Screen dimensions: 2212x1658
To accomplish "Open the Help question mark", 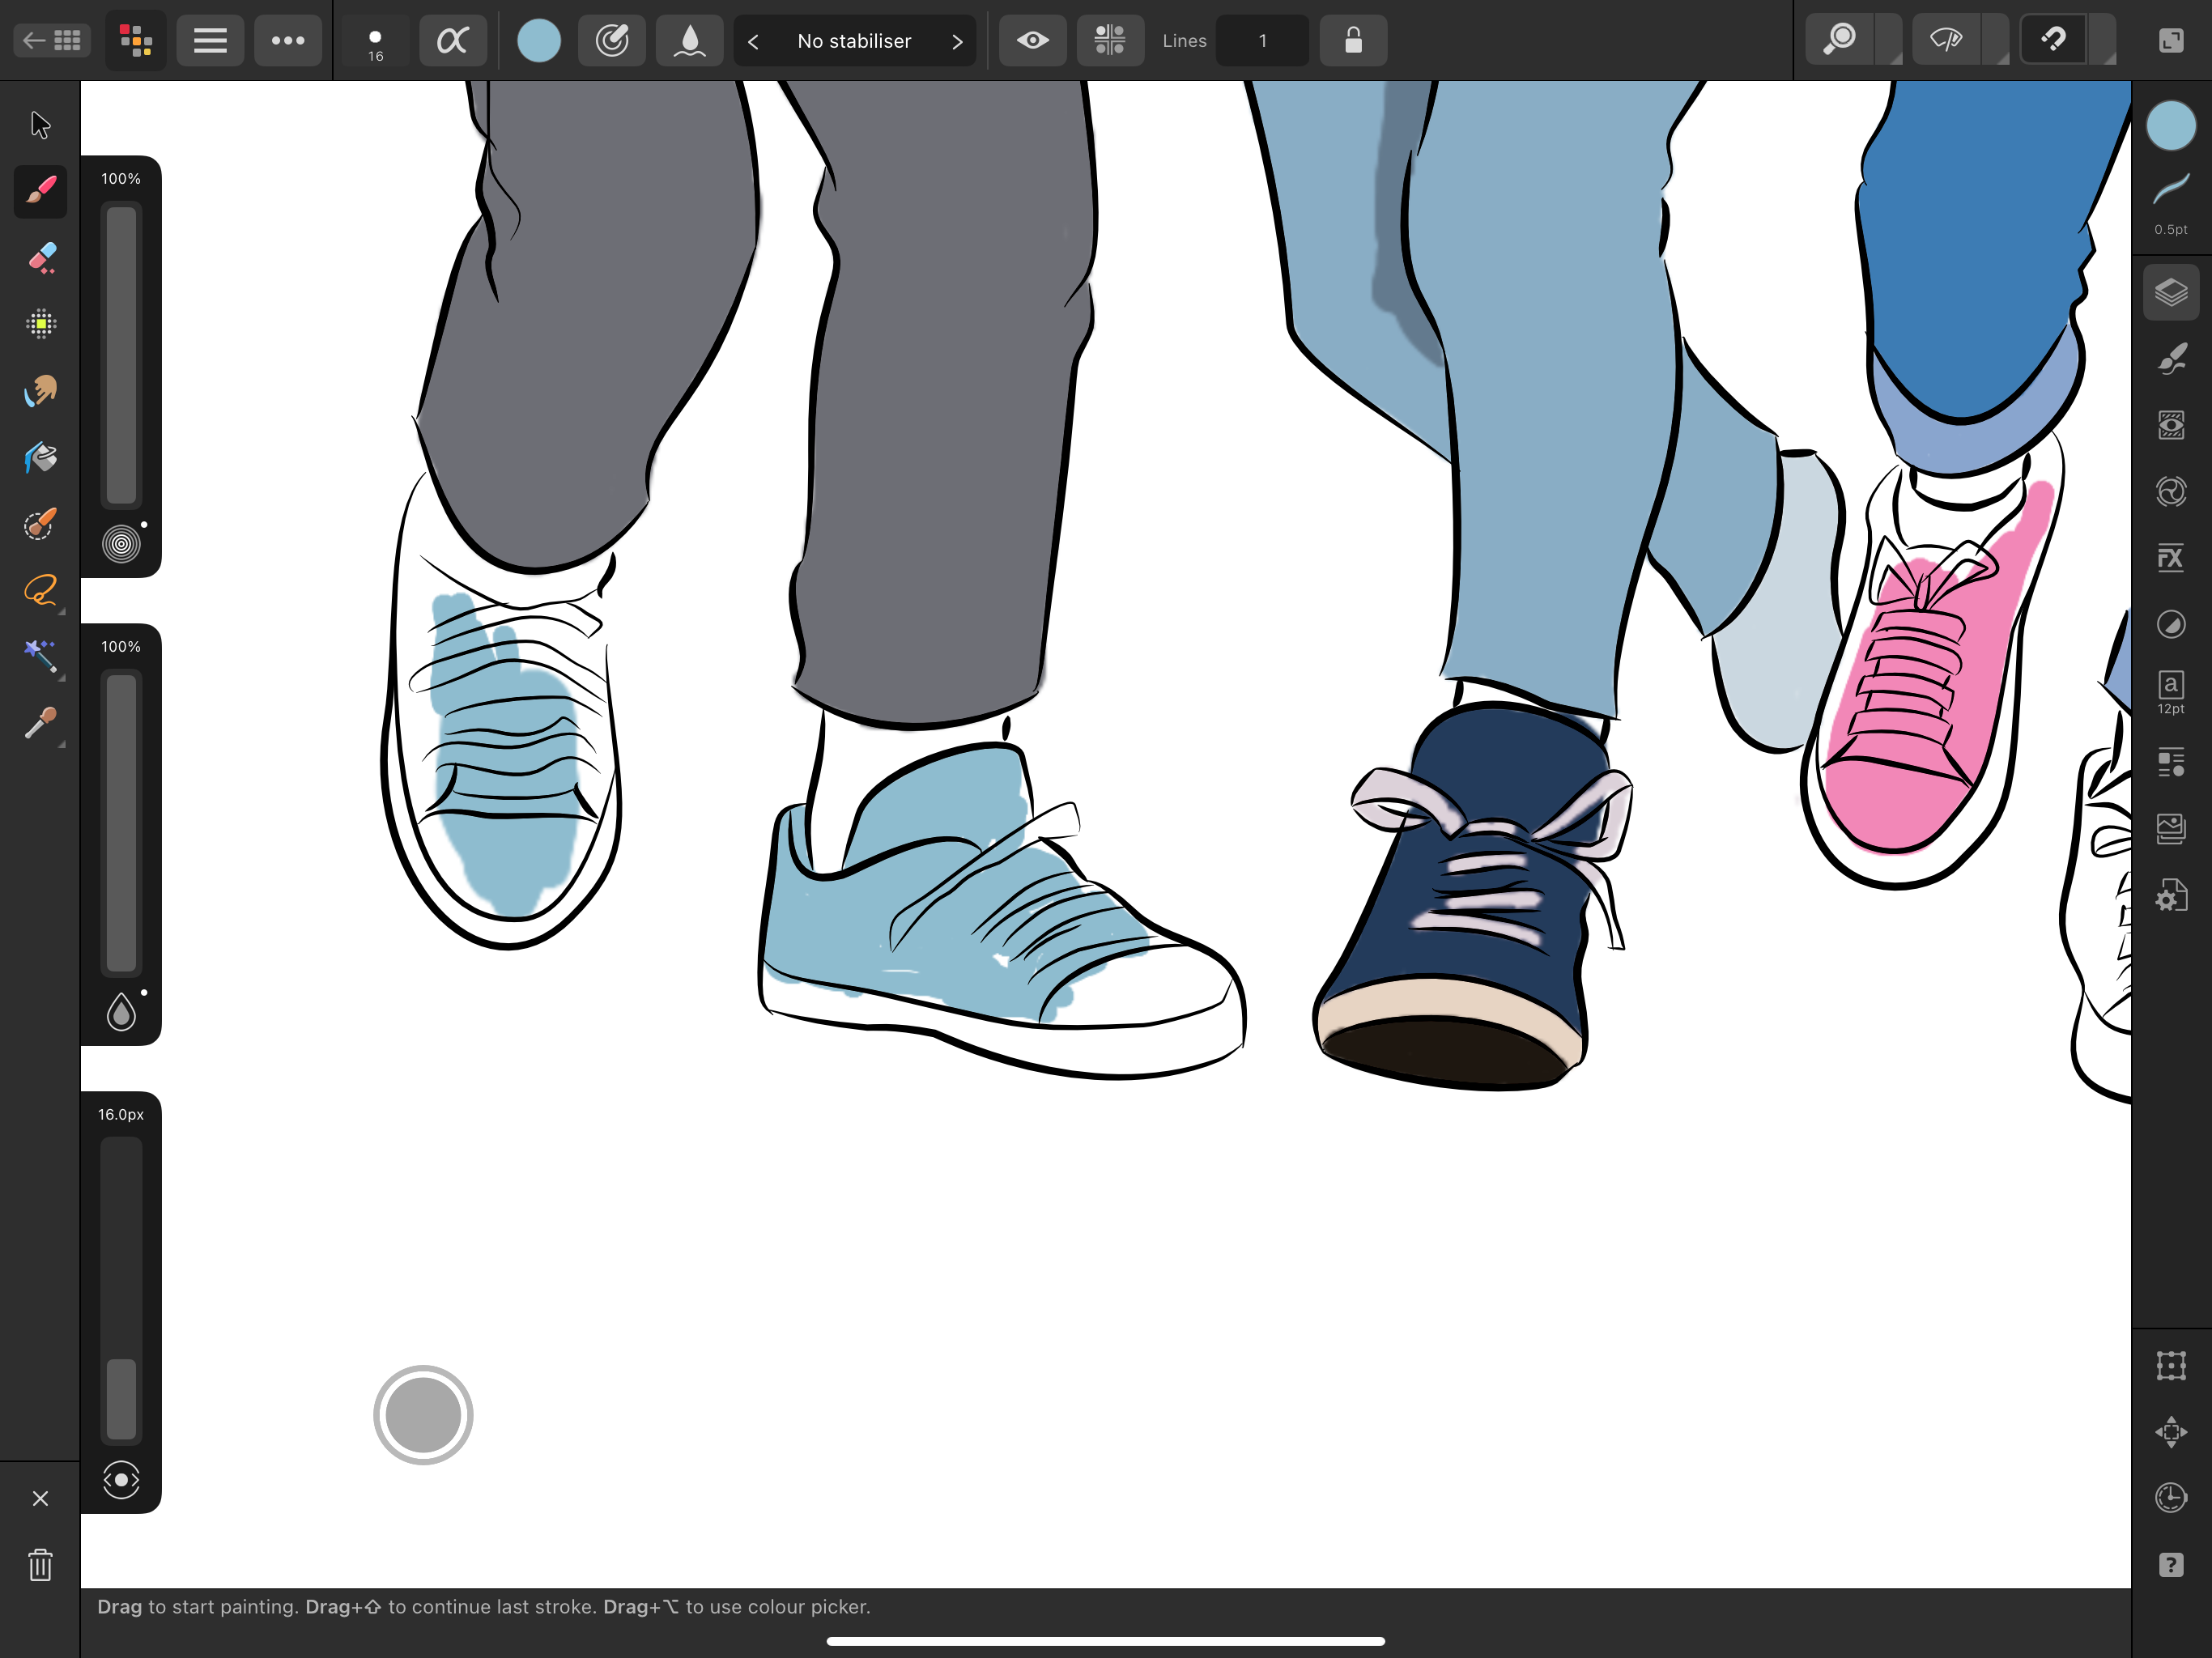I will tap(2170, 1565).
